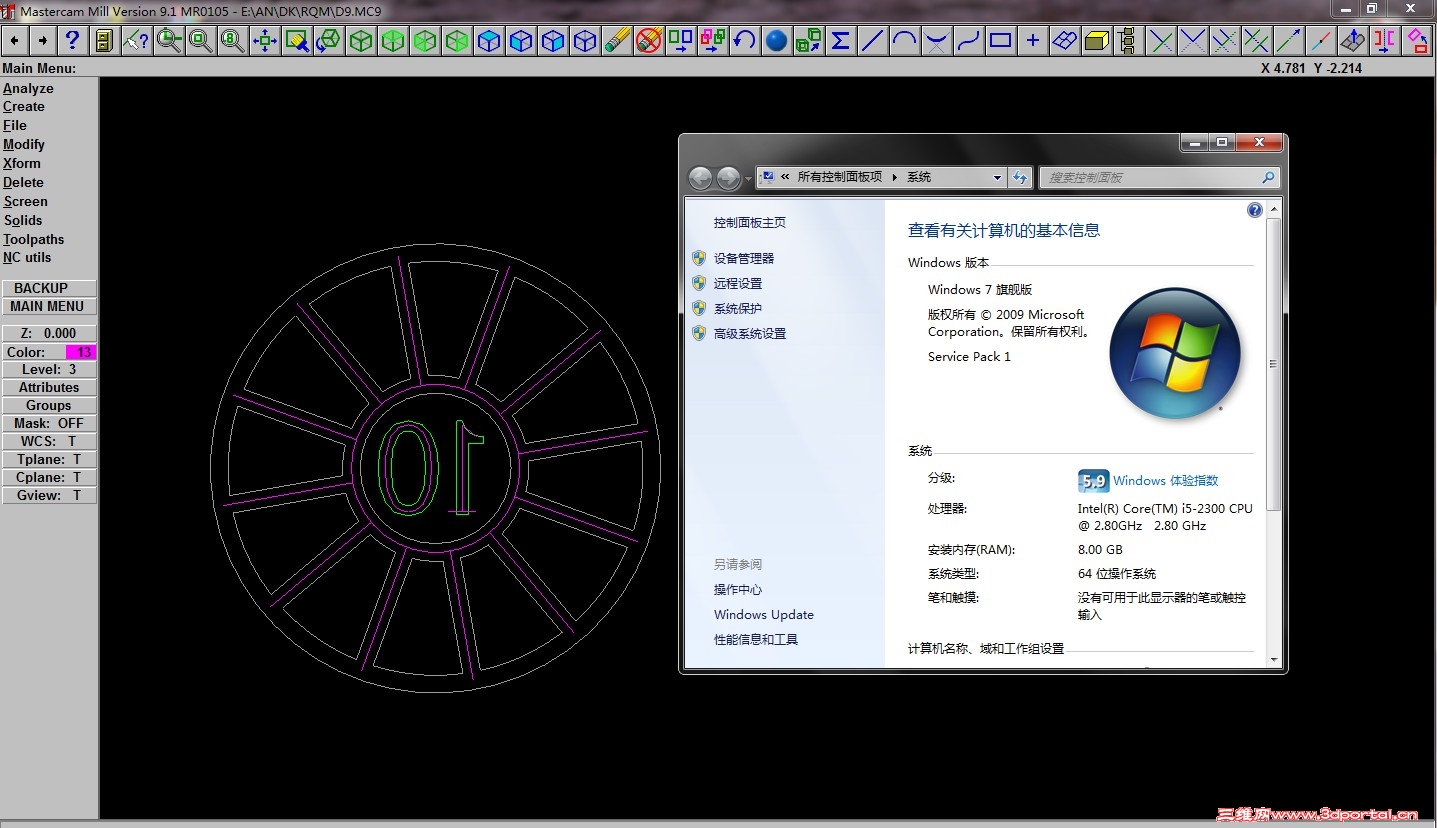
Task: Click the BACKUP button
Action: [49, 288]
